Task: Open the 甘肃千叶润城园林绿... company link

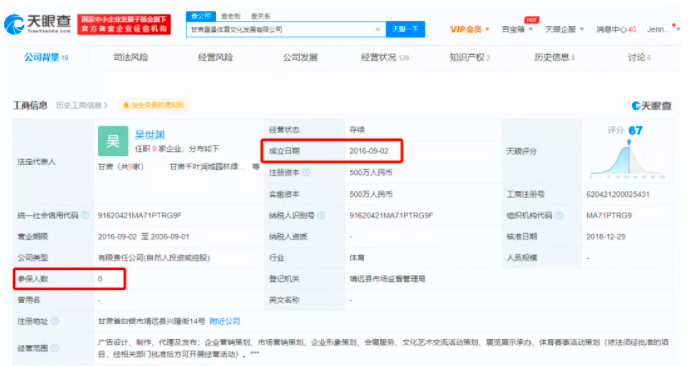Action: [208, 167]
